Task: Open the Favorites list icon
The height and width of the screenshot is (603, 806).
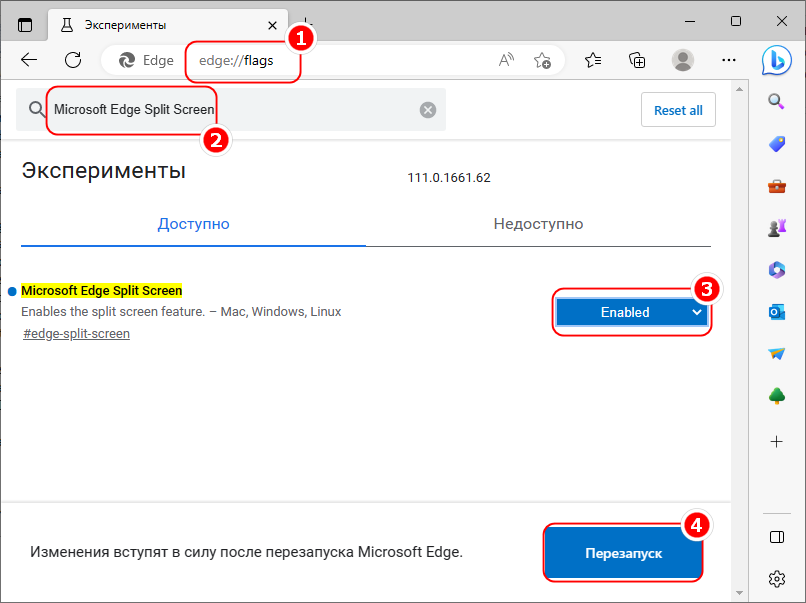Action: click(x=593, y=60)
